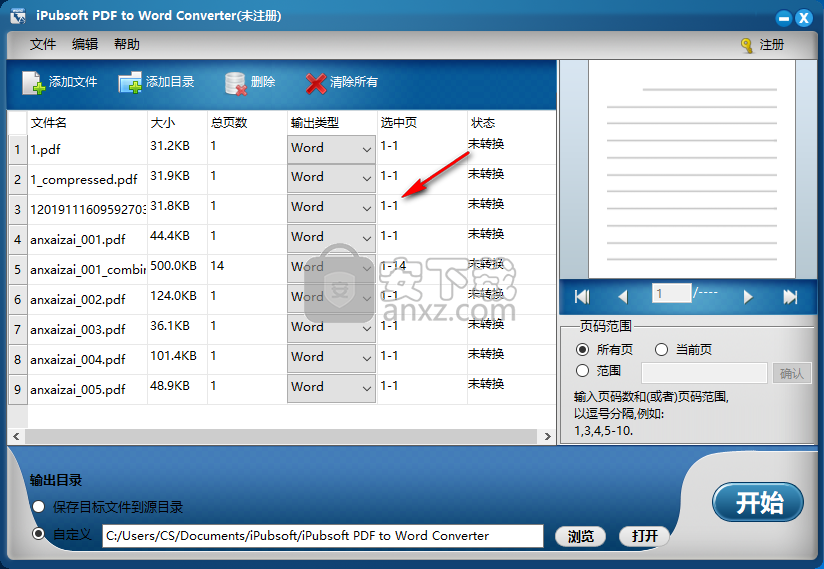Choose the Custom (自定义) output directory option
This screenshot has width=824, height=569.
[x=38, y=534]
